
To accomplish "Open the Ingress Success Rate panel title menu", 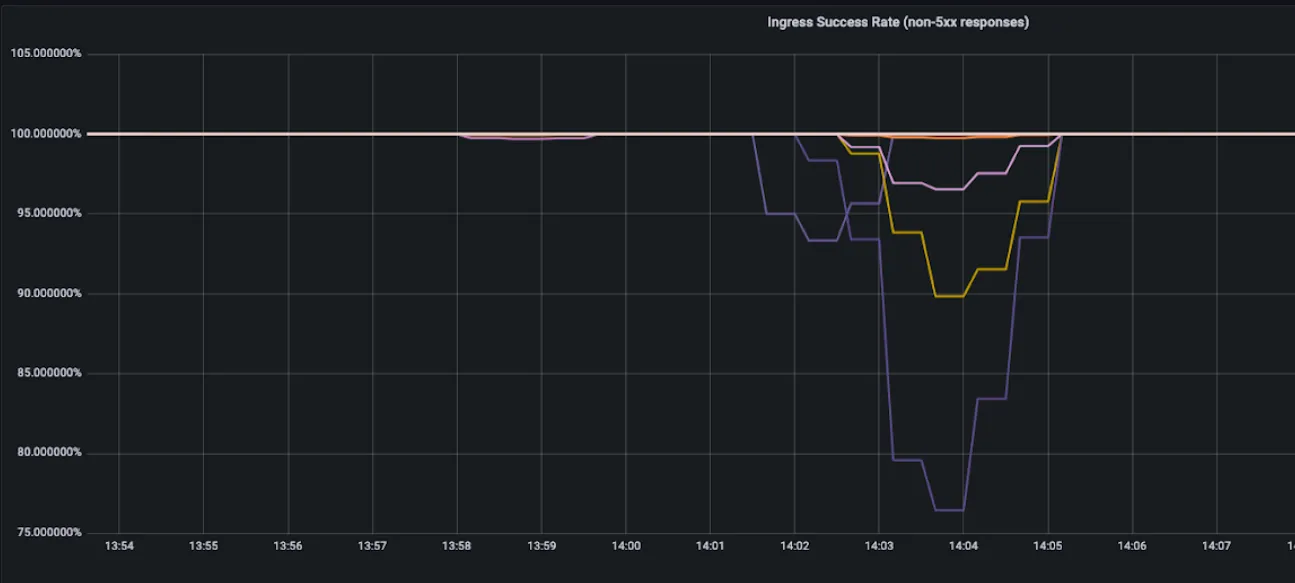I will click(x=897, y=22).
